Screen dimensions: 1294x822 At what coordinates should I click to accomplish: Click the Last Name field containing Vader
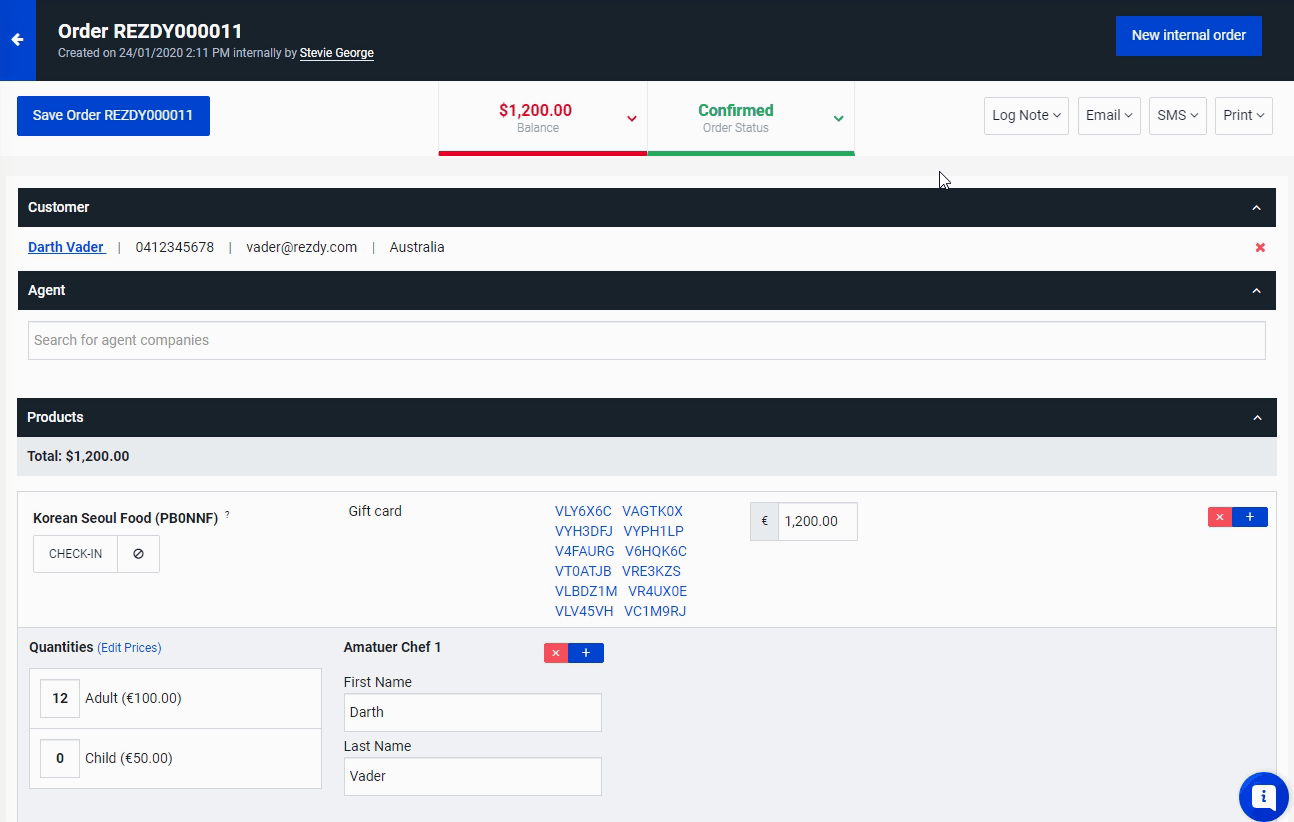[x=473, y=776]
